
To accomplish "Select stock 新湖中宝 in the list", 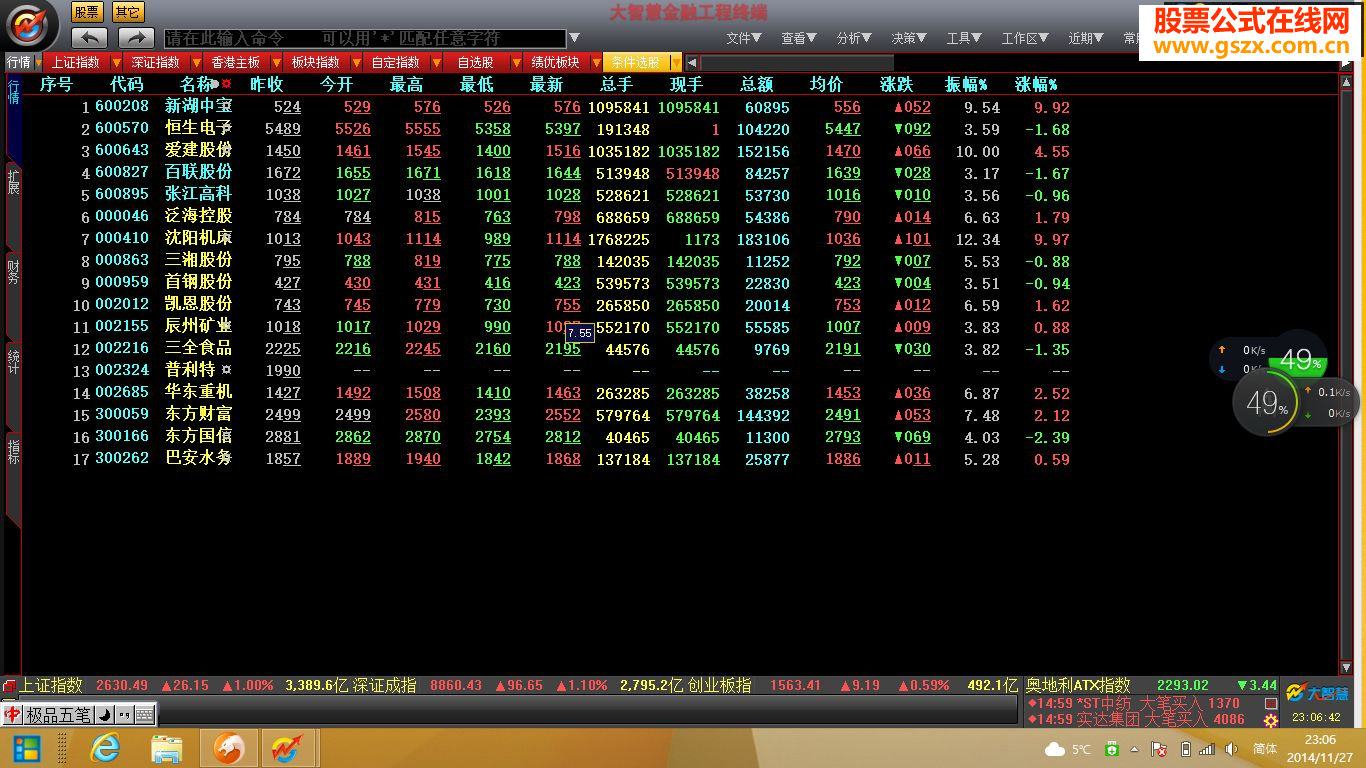I will tap(198, 106).
